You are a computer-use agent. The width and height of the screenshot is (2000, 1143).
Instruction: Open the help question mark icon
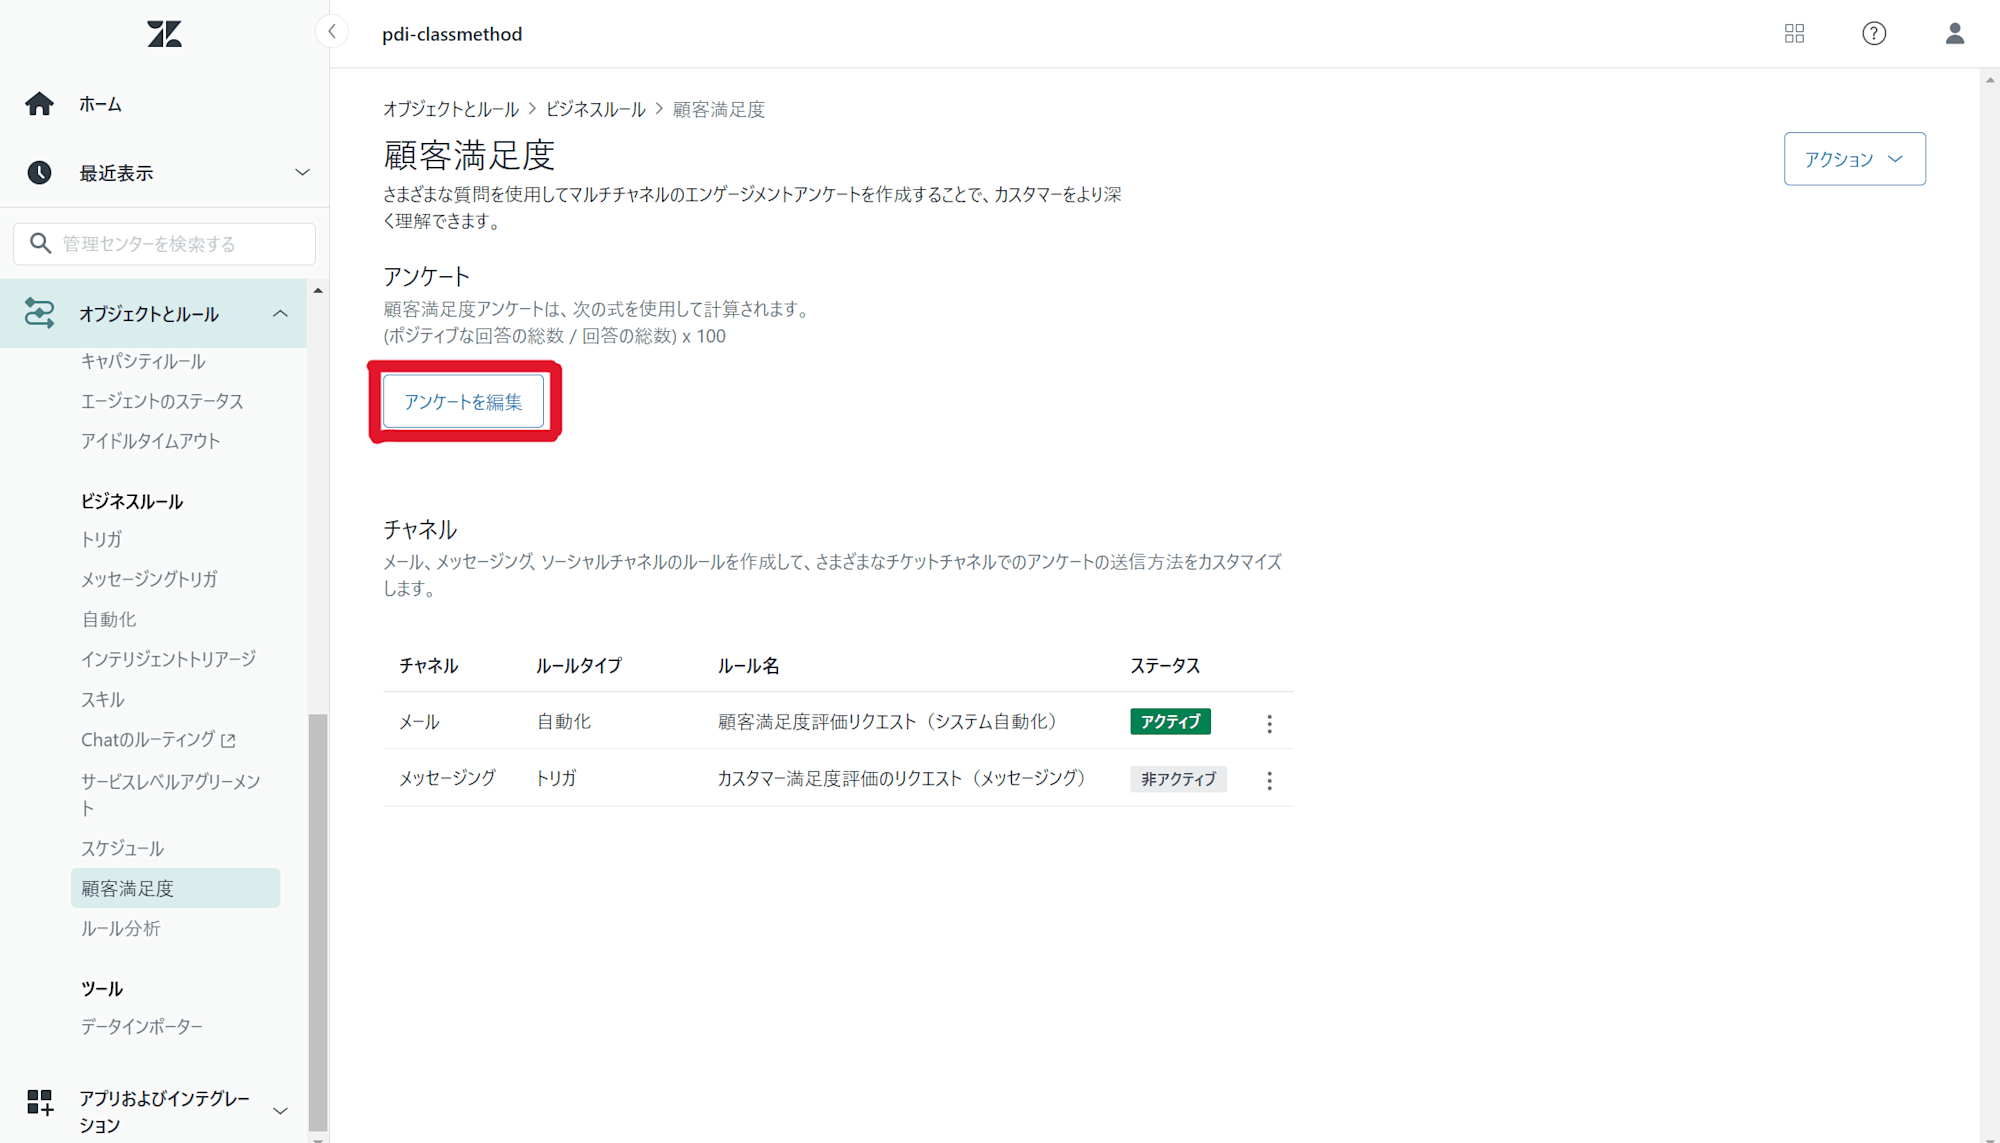click(1874, 33)
